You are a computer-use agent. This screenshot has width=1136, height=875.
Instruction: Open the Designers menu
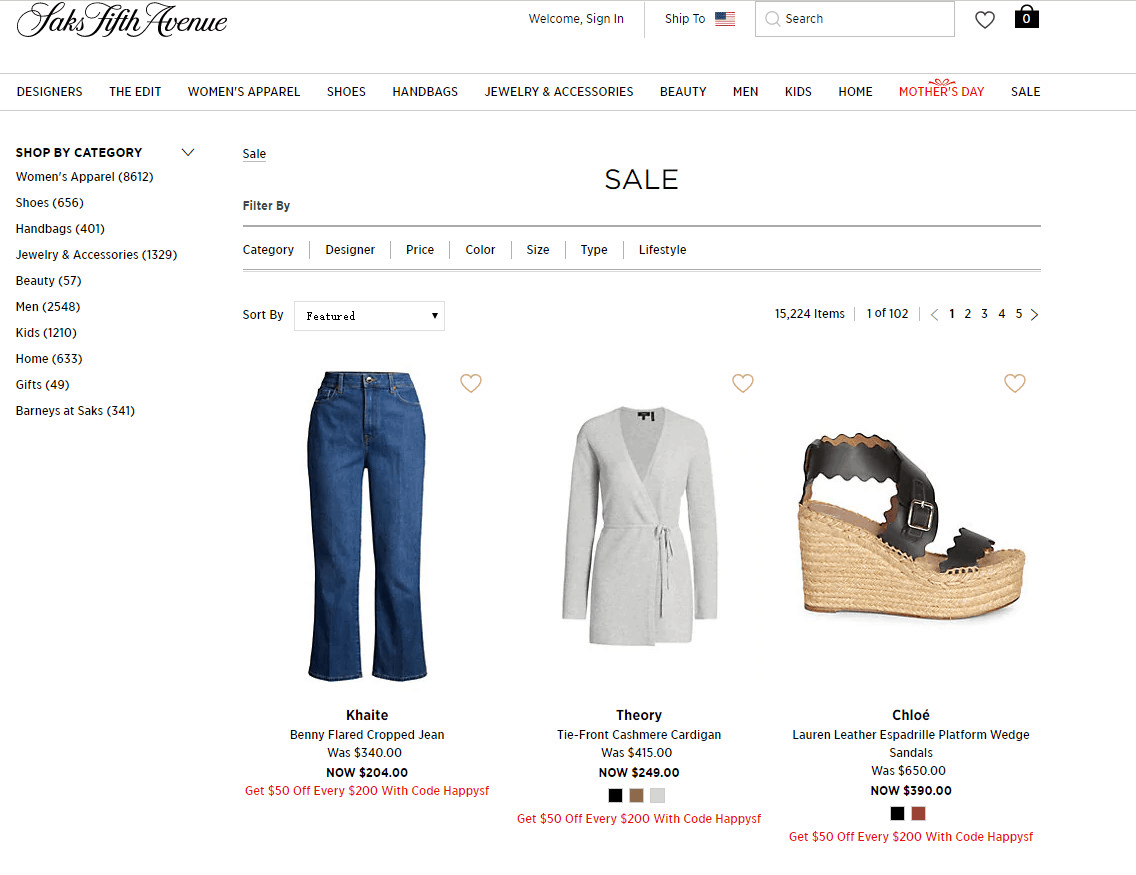(x=49, y=92)
